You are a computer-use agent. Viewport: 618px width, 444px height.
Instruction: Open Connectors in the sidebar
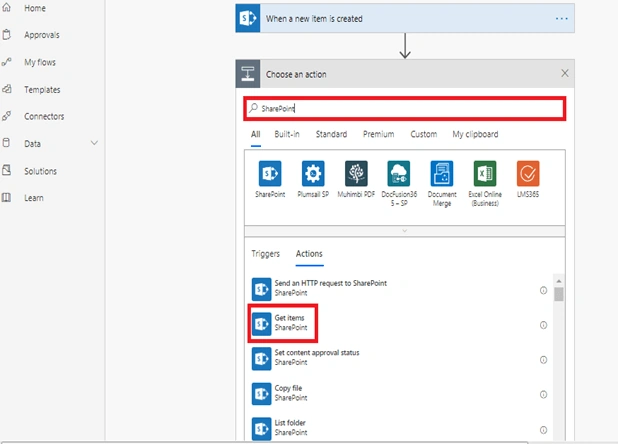coord(44,117)
